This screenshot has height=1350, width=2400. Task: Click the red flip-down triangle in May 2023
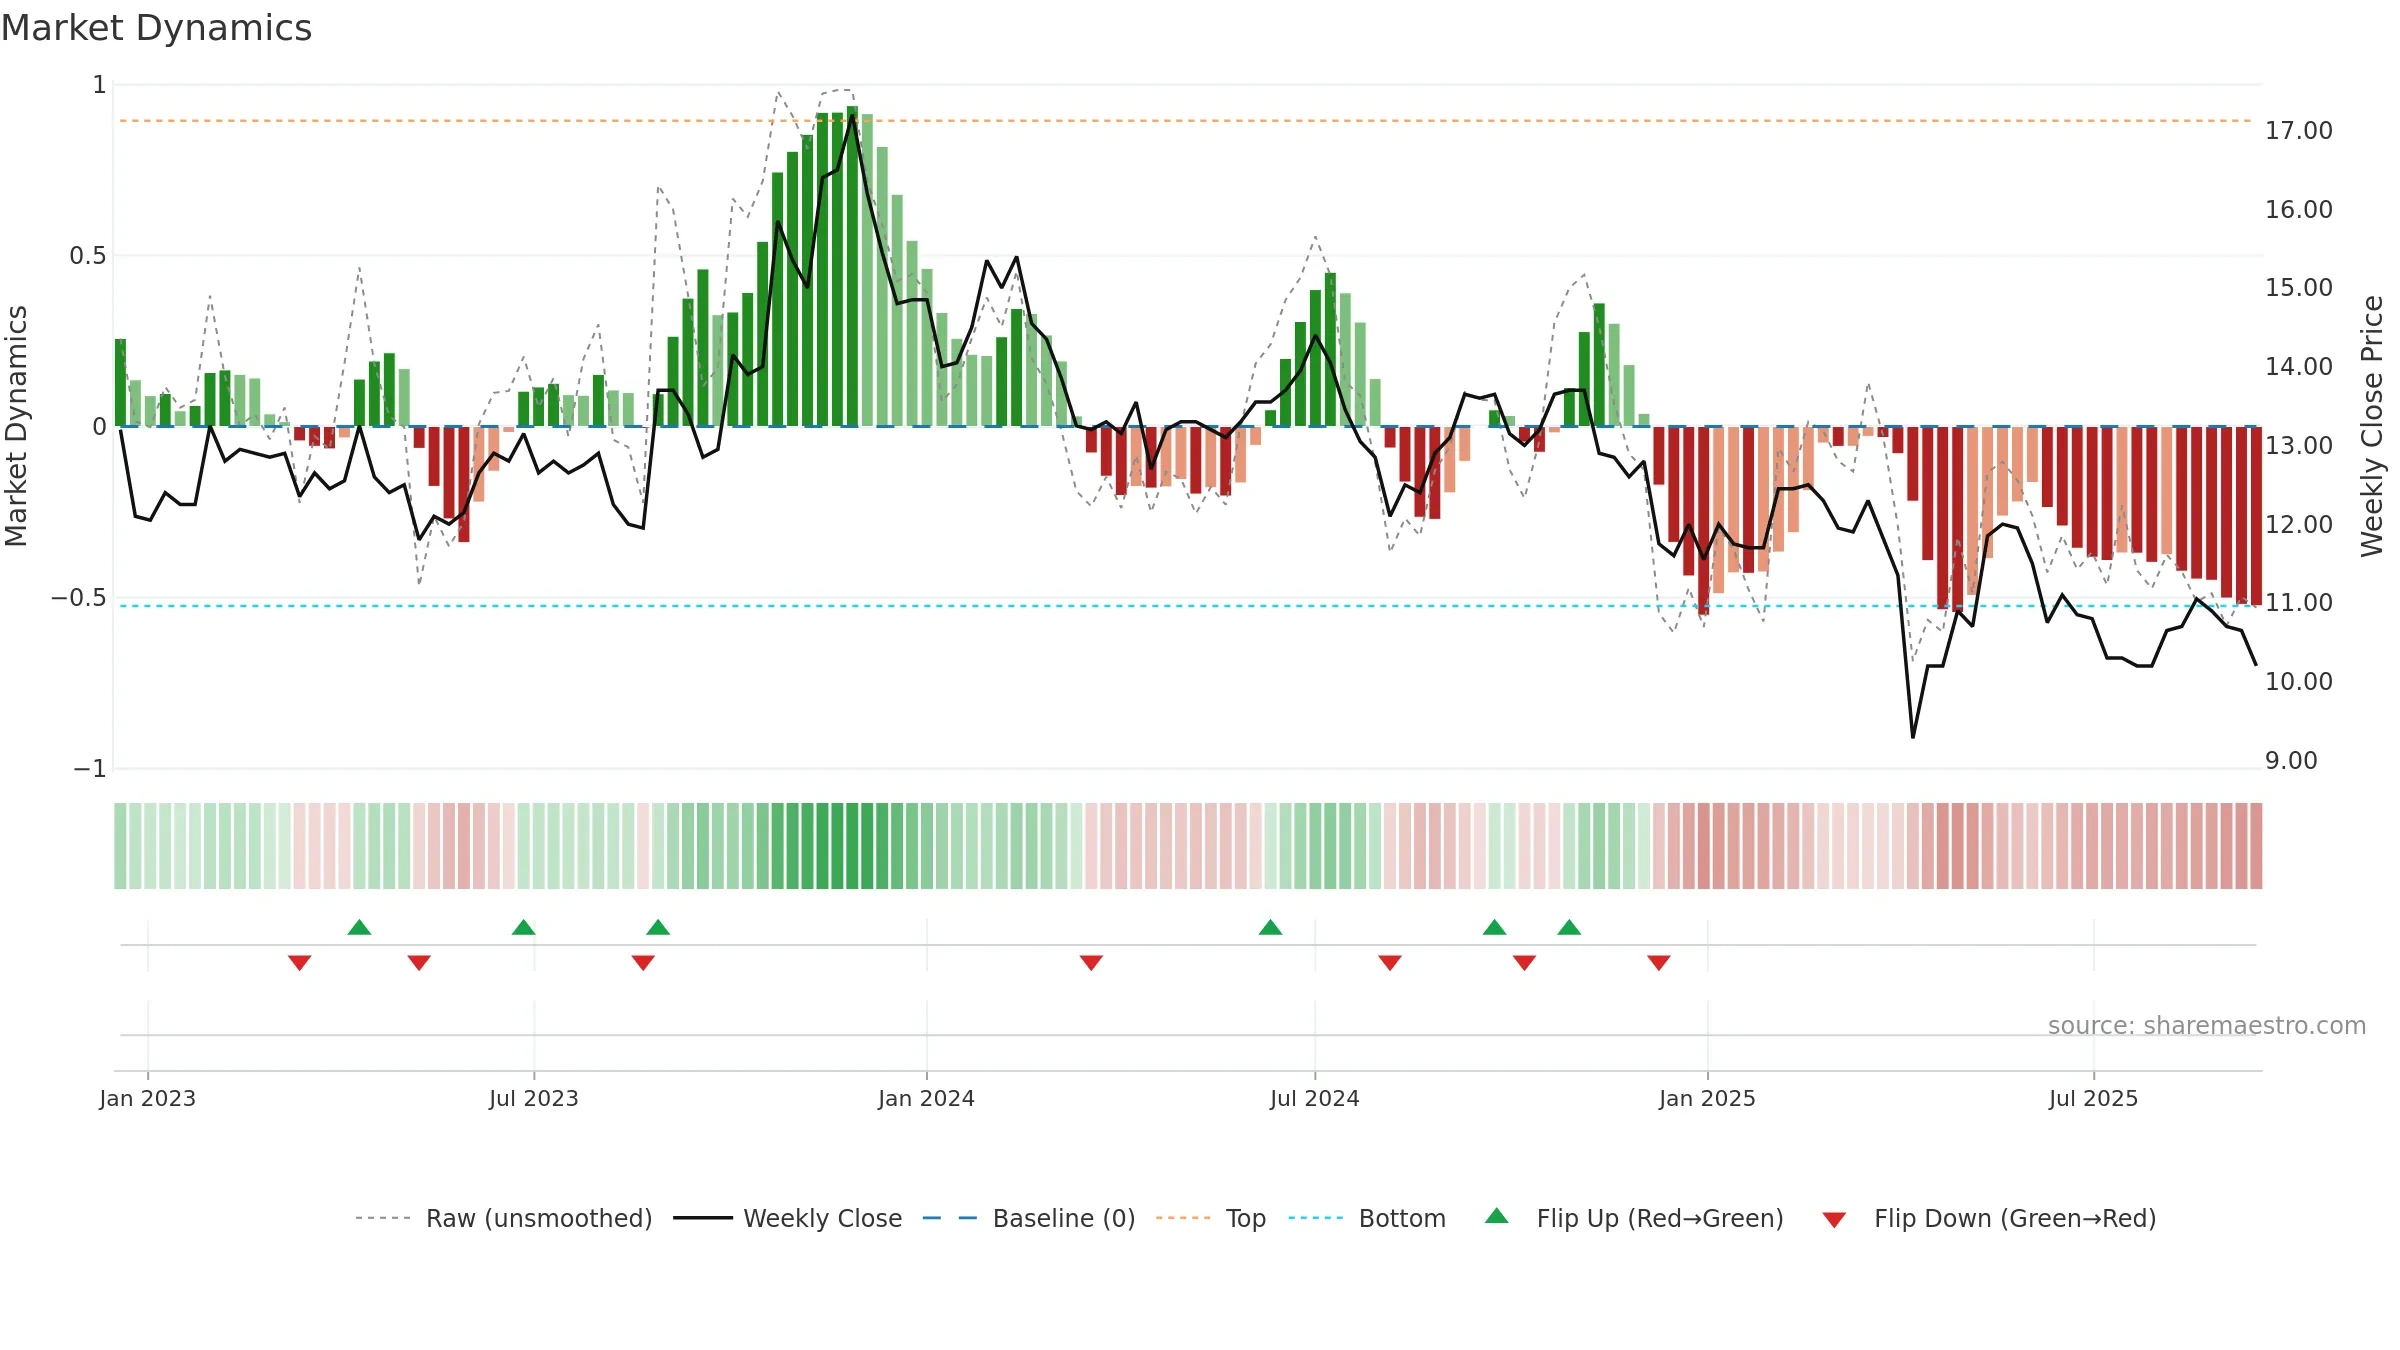pyautogui.click(x=419, y=962)
